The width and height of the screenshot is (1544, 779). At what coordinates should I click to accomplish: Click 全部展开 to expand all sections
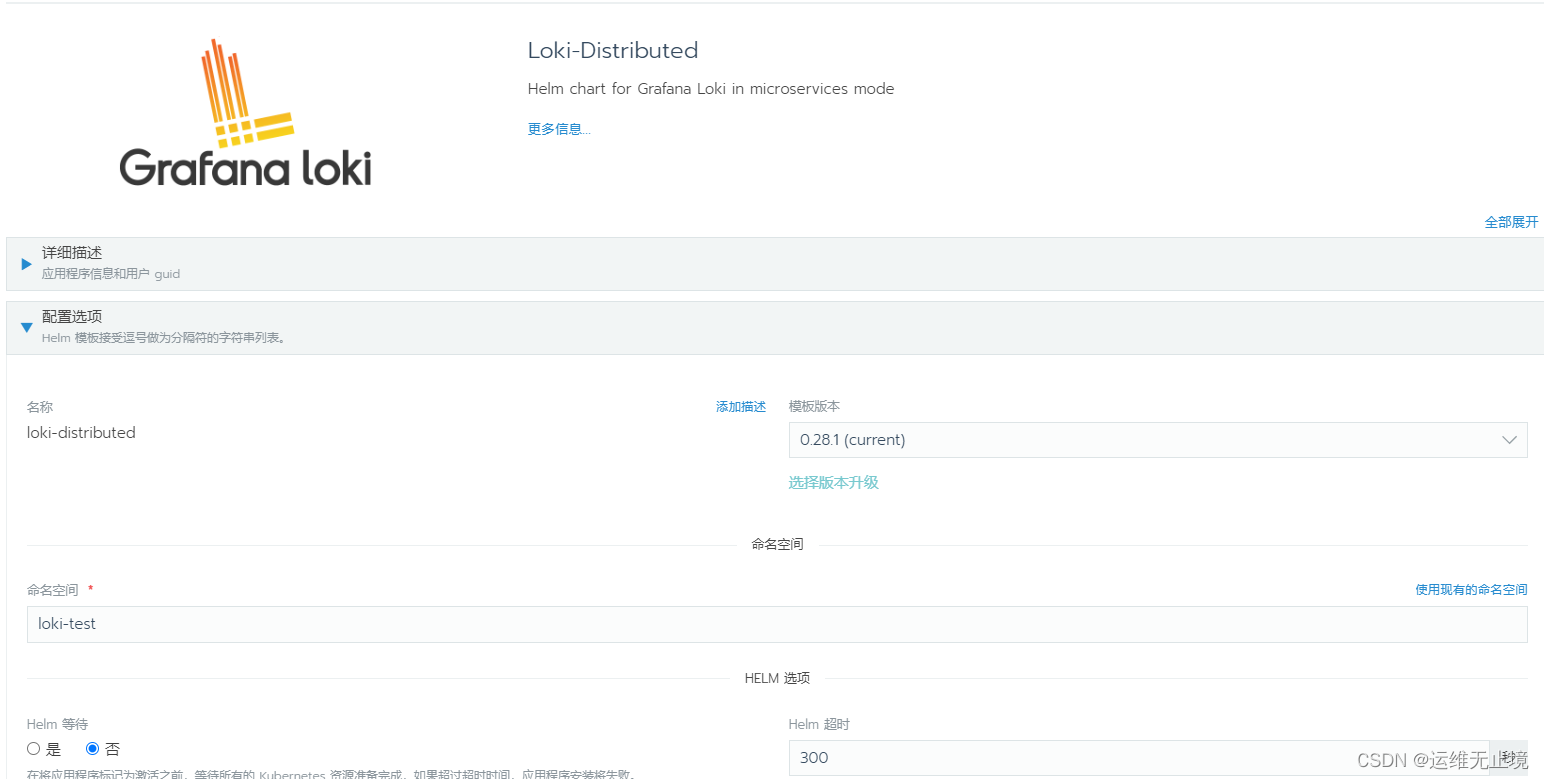(1510, 222)
